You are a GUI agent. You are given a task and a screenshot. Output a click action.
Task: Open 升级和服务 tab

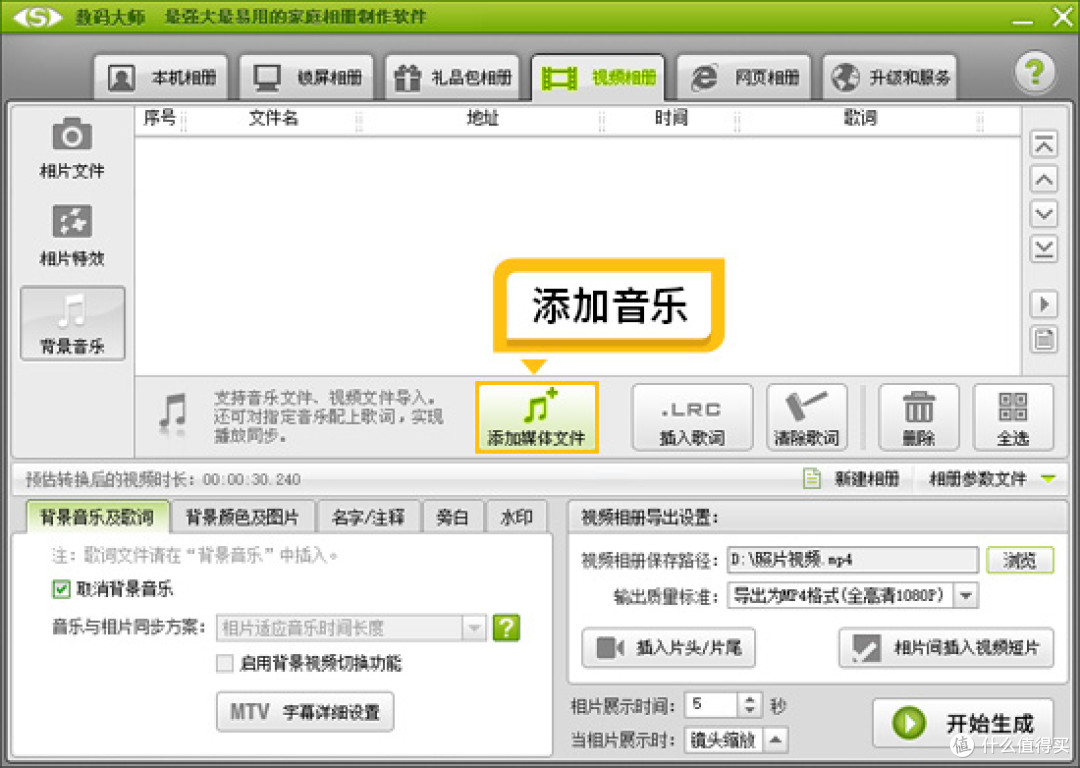coord(890,77)
